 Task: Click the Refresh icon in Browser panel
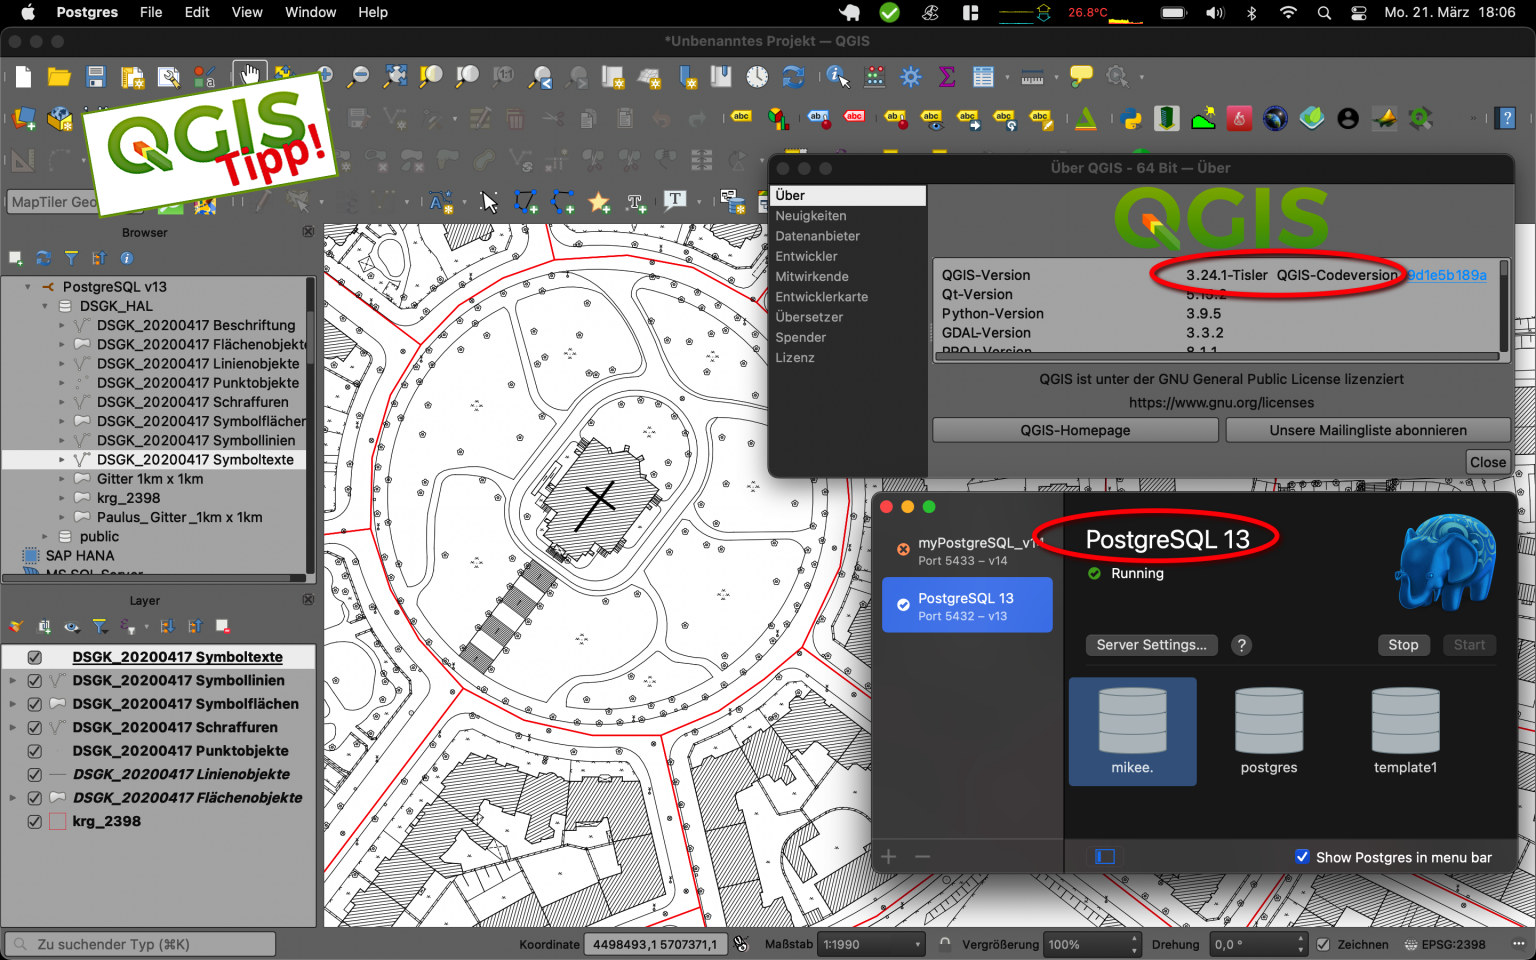point(43,258)
